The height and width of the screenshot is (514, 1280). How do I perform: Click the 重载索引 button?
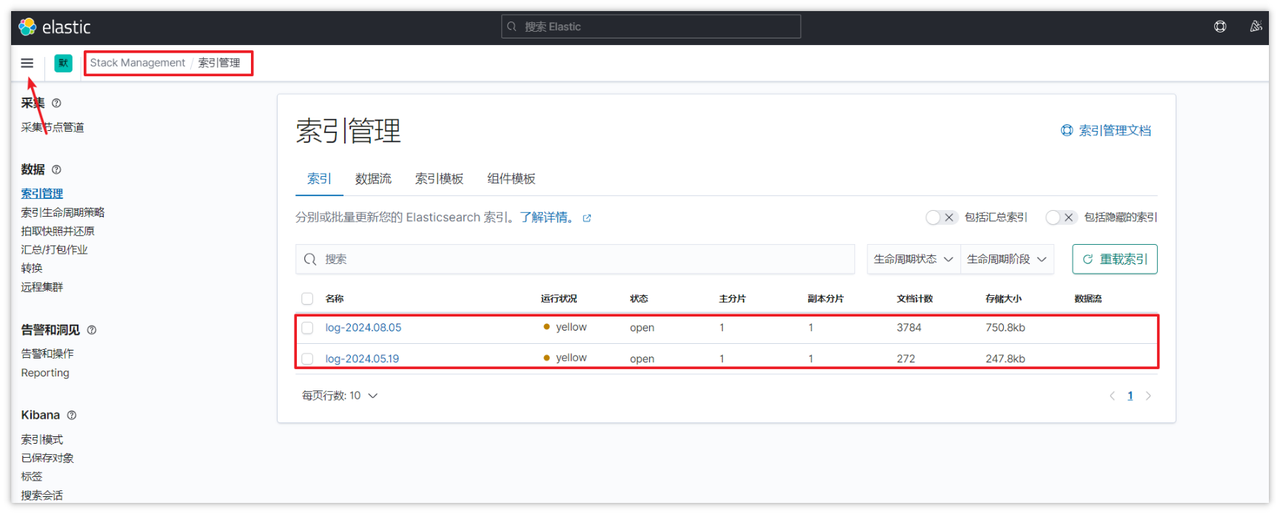click(x=1115, y=259)
